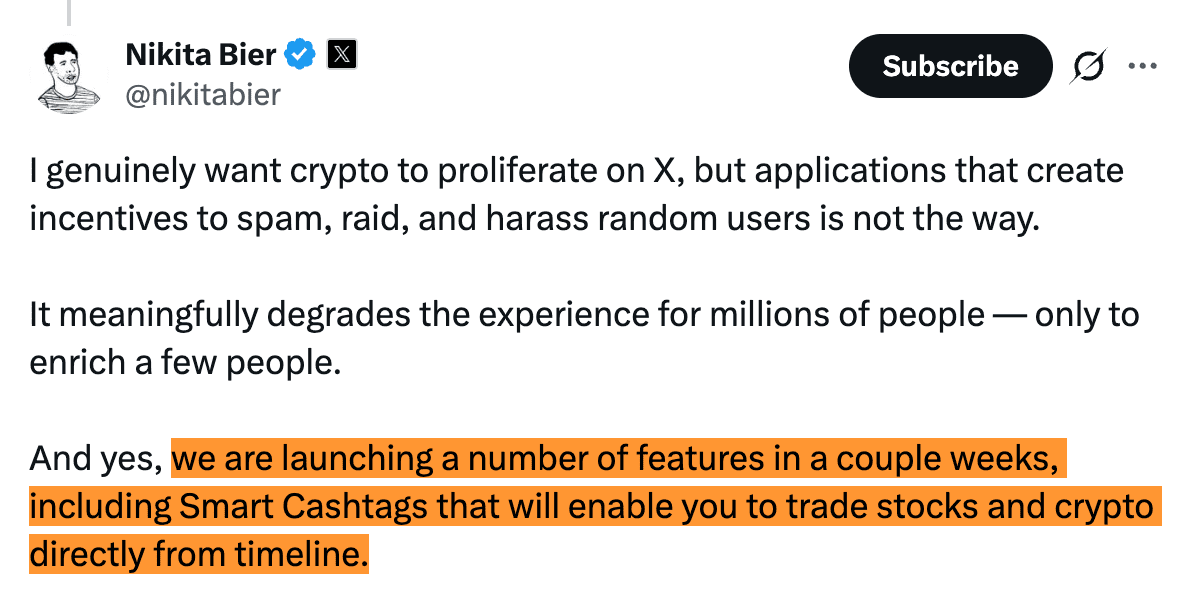
Task: Click the thread connector line above avatar
Action: (69, 12)
